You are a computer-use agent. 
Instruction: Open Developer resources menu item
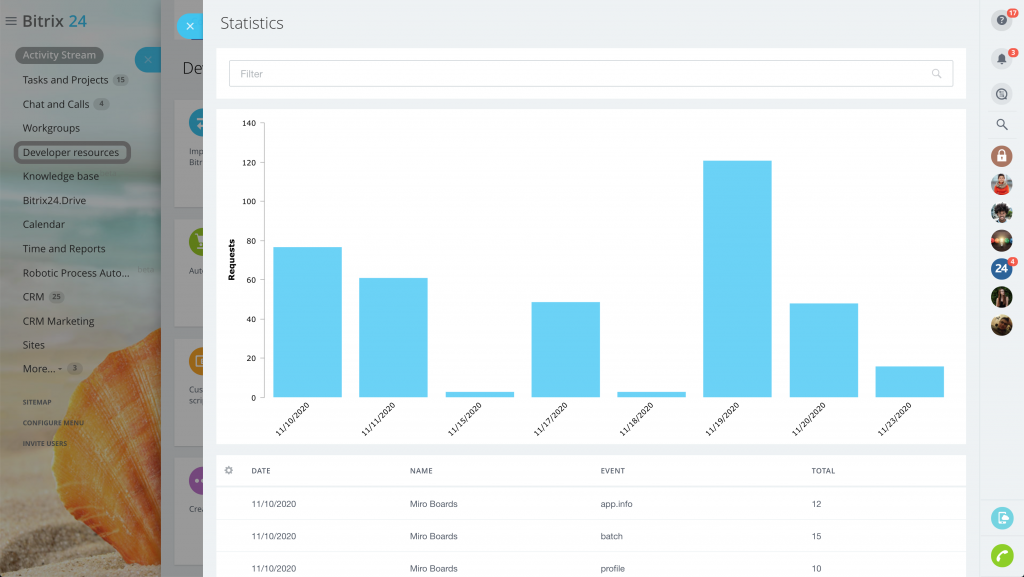(x=71, y=152)
